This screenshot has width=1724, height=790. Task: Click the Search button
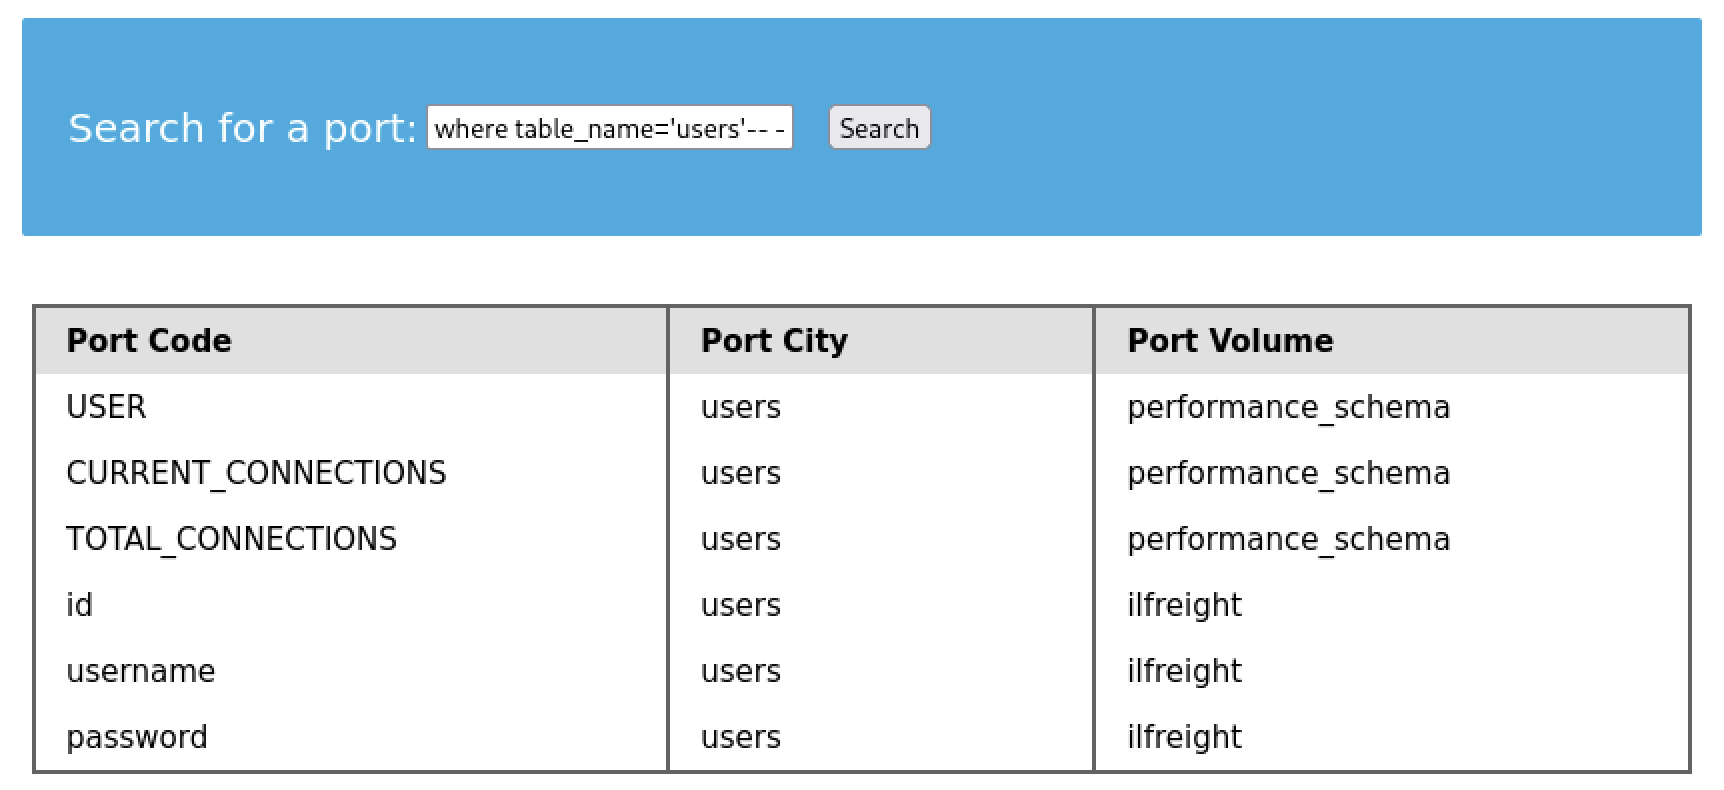pyautogui.click(x=879, y=128)
